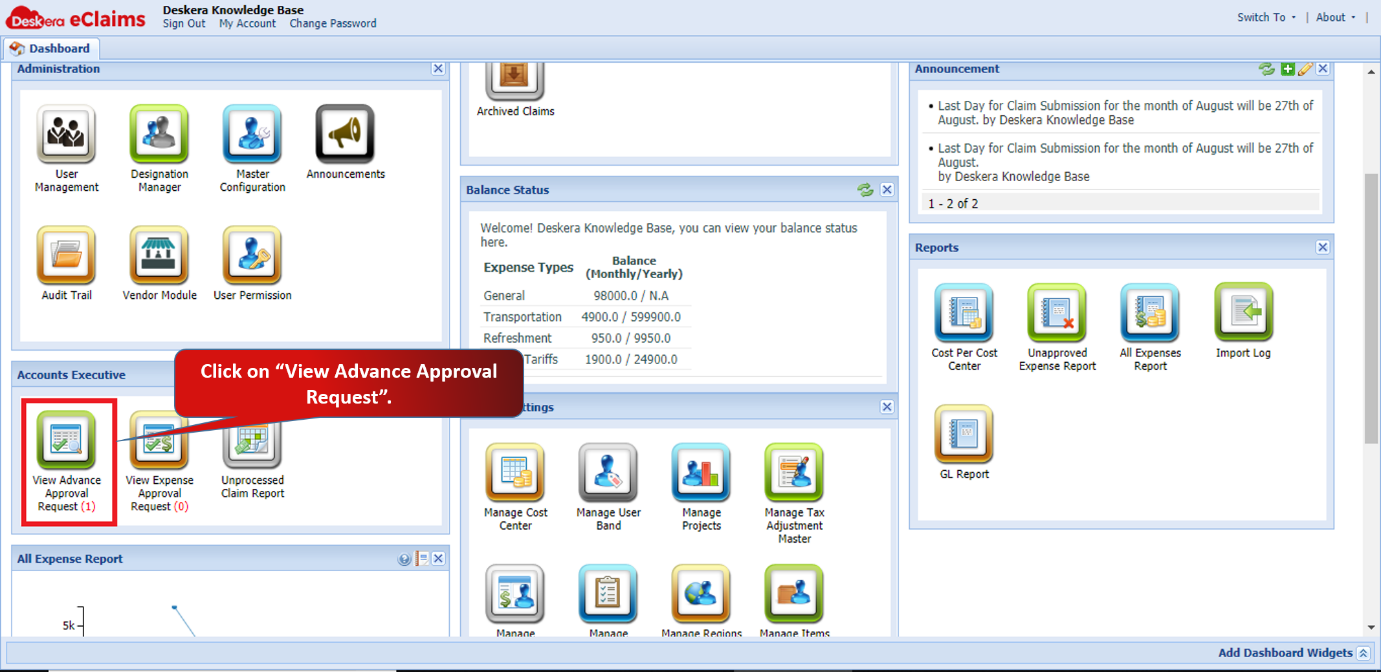Open Unapproved Expense Report icon
Viewport: 1381px width, 672px height.
(1057, 313)
